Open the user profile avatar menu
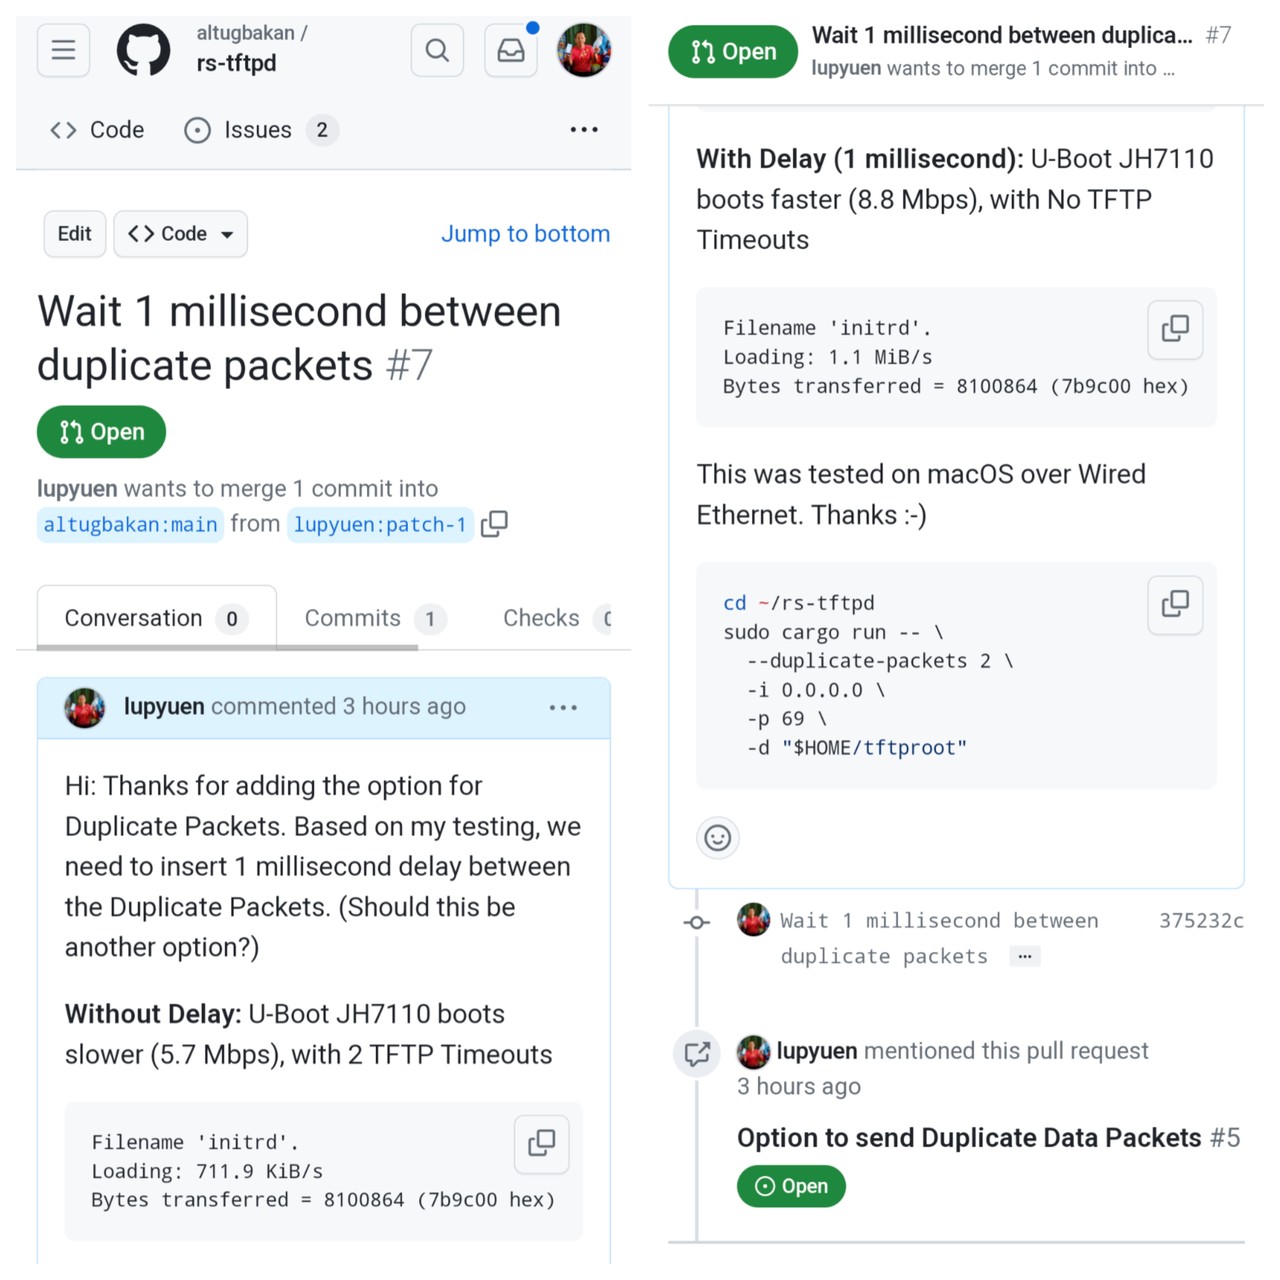The height and width of the screenshot is (1280, 1280). pyautogui.click(x=584, y=50)
